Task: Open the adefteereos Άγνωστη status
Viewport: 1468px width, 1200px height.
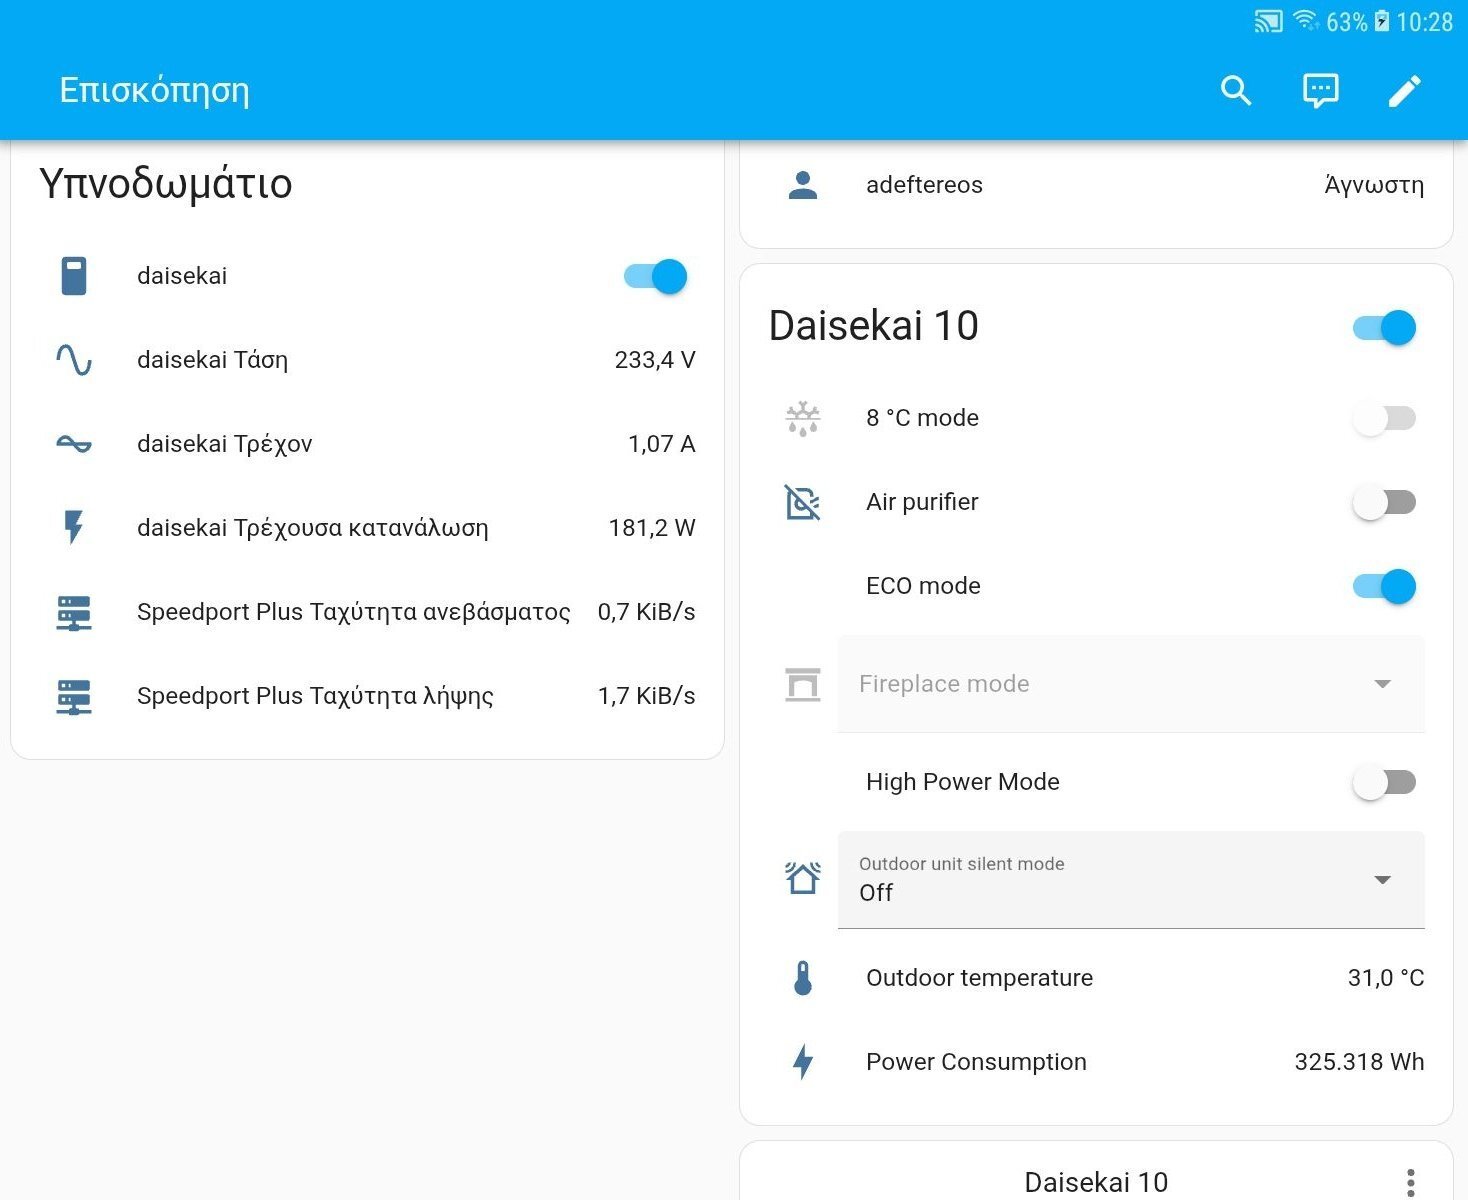Action: click(x=1374, y=185)
